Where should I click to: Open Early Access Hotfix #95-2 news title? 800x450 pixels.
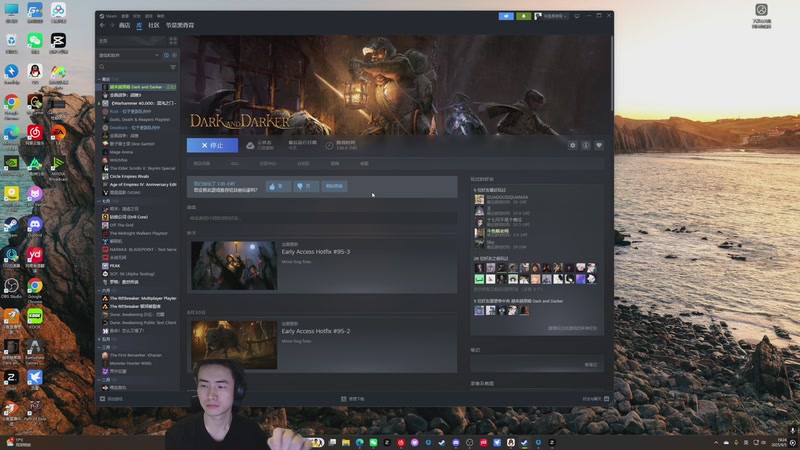click(316, 331)
